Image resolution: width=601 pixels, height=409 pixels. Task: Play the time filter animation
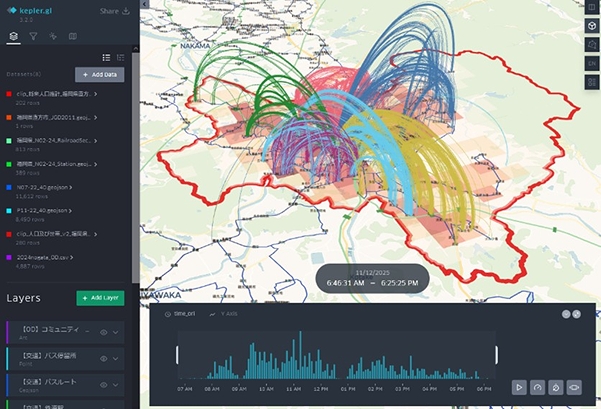click(519, 386)
